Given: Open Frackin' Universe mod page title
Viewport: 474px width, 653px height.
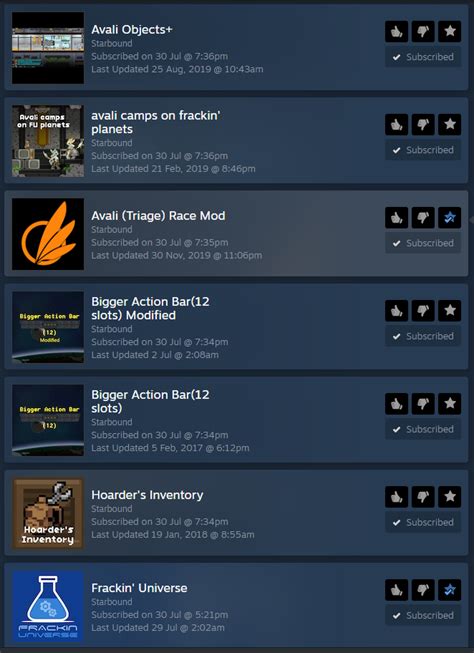Looking at the screenshot, I should pyautogui.click(x=139, y=588).
